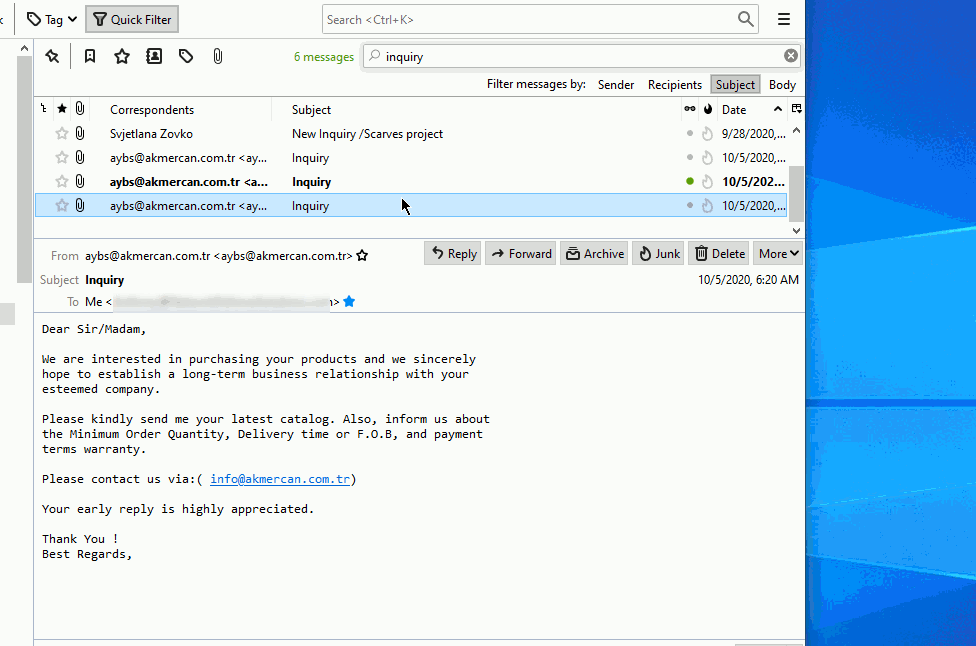Pin current quick filters with sticky icon
This screenshot has height=646, width=976.
52,56
